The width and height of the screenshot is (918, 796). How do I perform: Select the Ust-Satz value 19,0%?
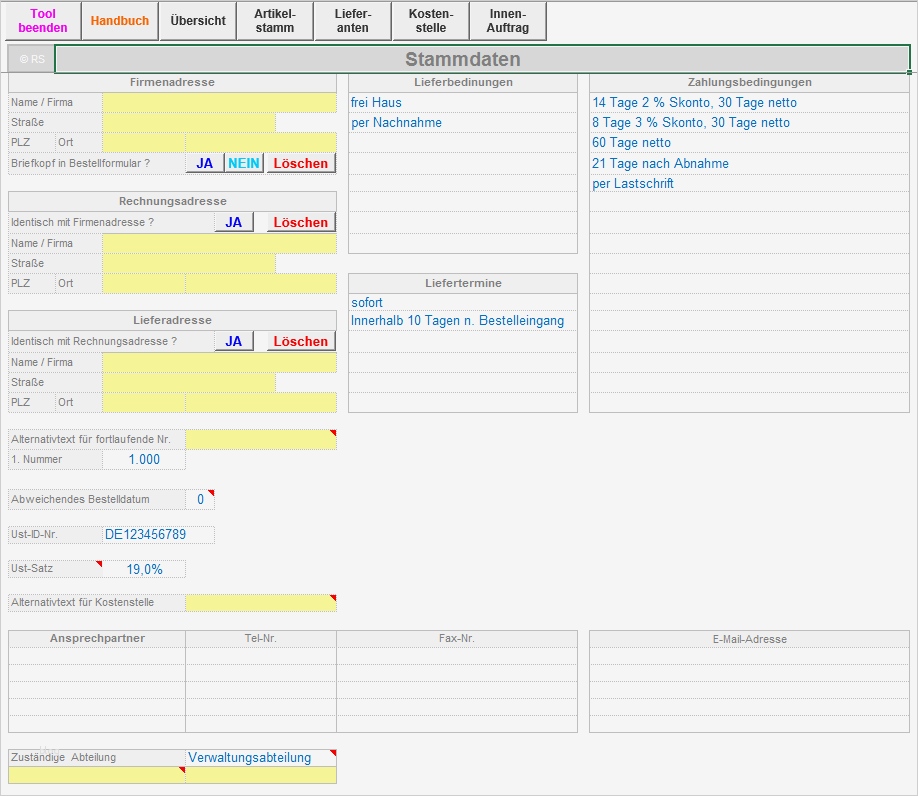click(x=144, y=569)
